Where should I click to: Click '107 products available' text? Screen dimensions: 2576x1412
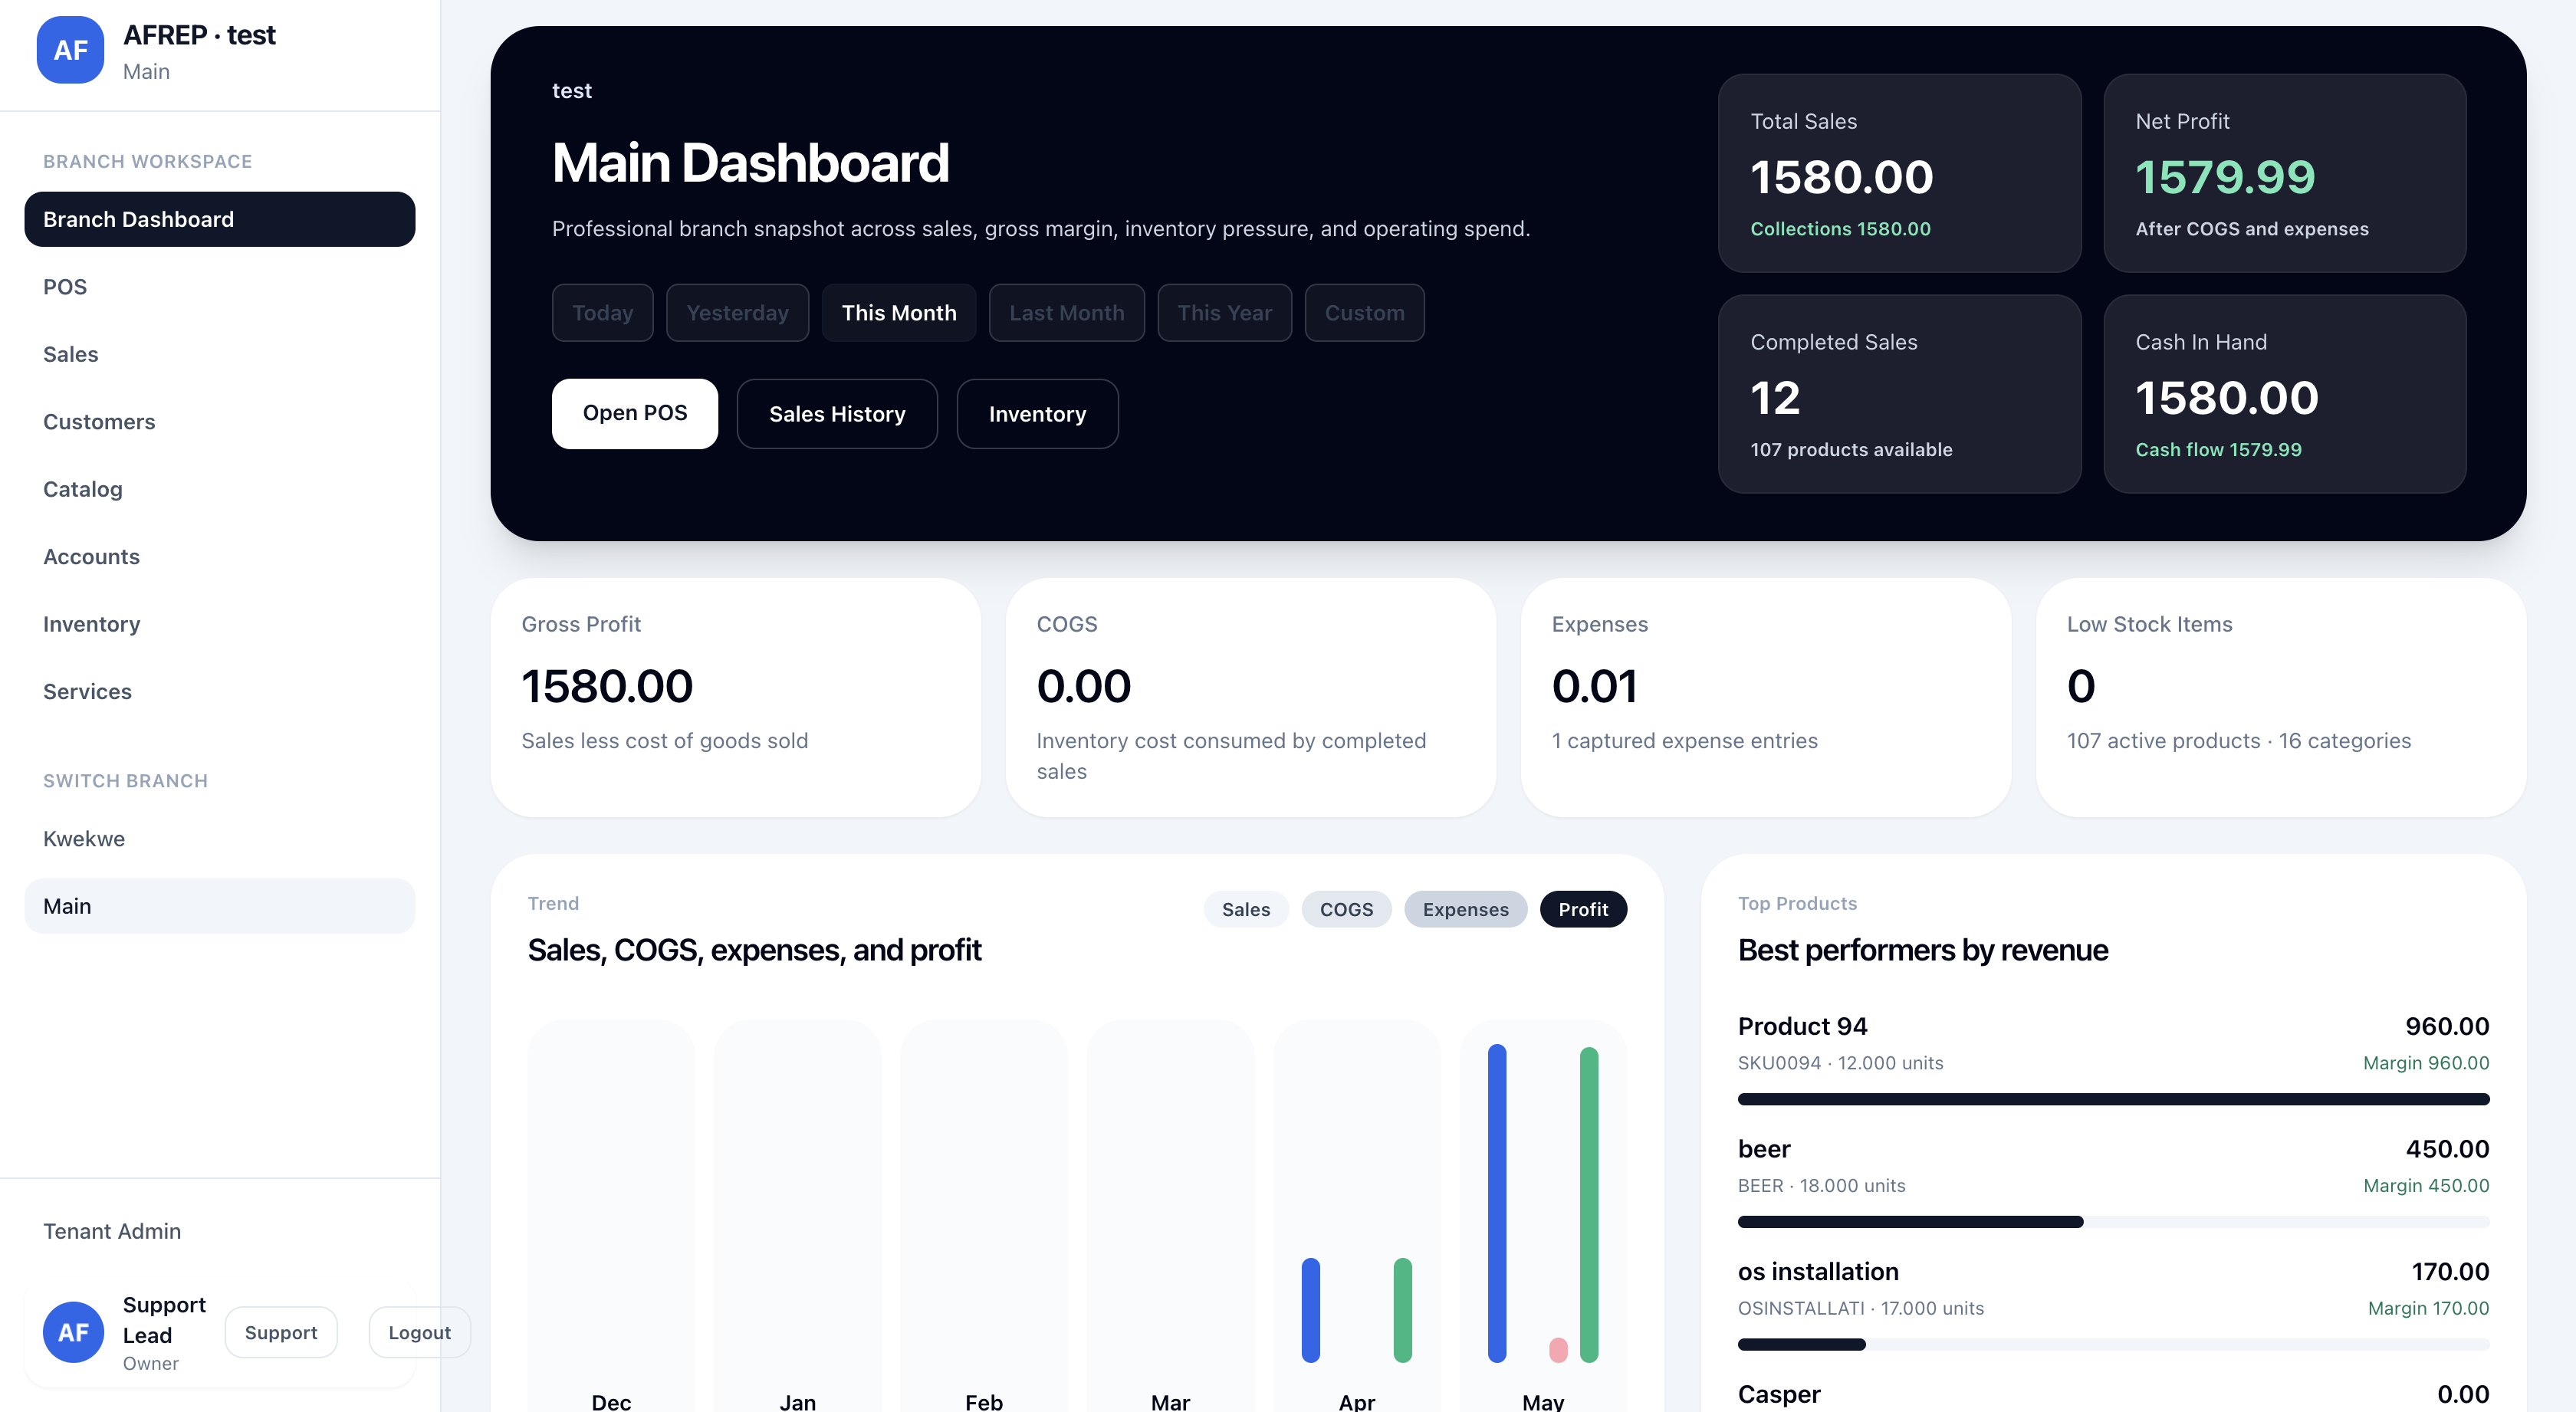[x=1851, y=450]
